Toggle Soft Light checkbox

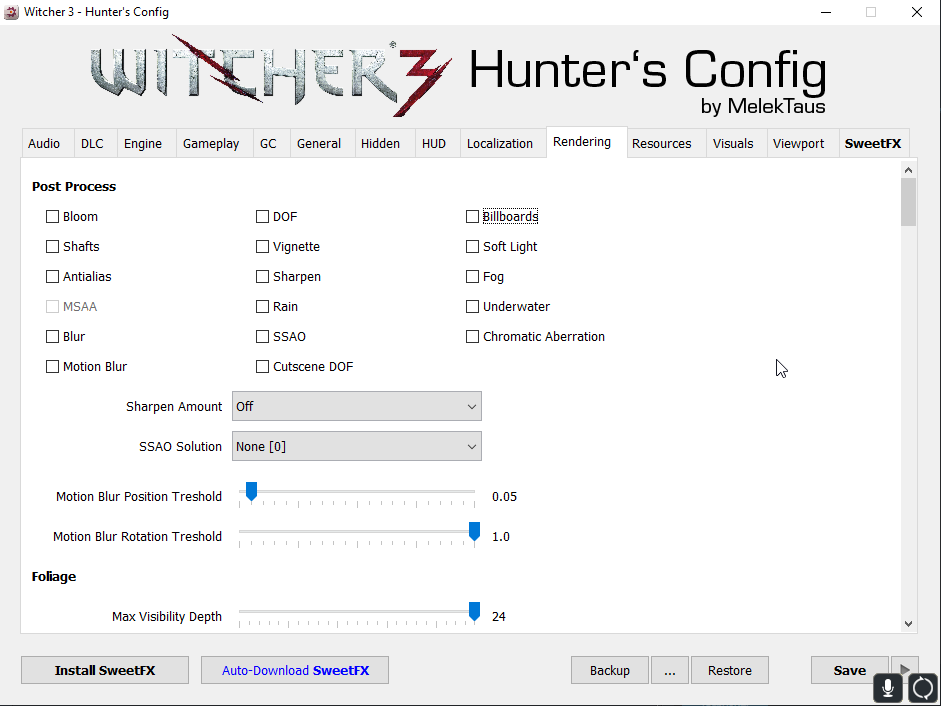coord(472,247)
